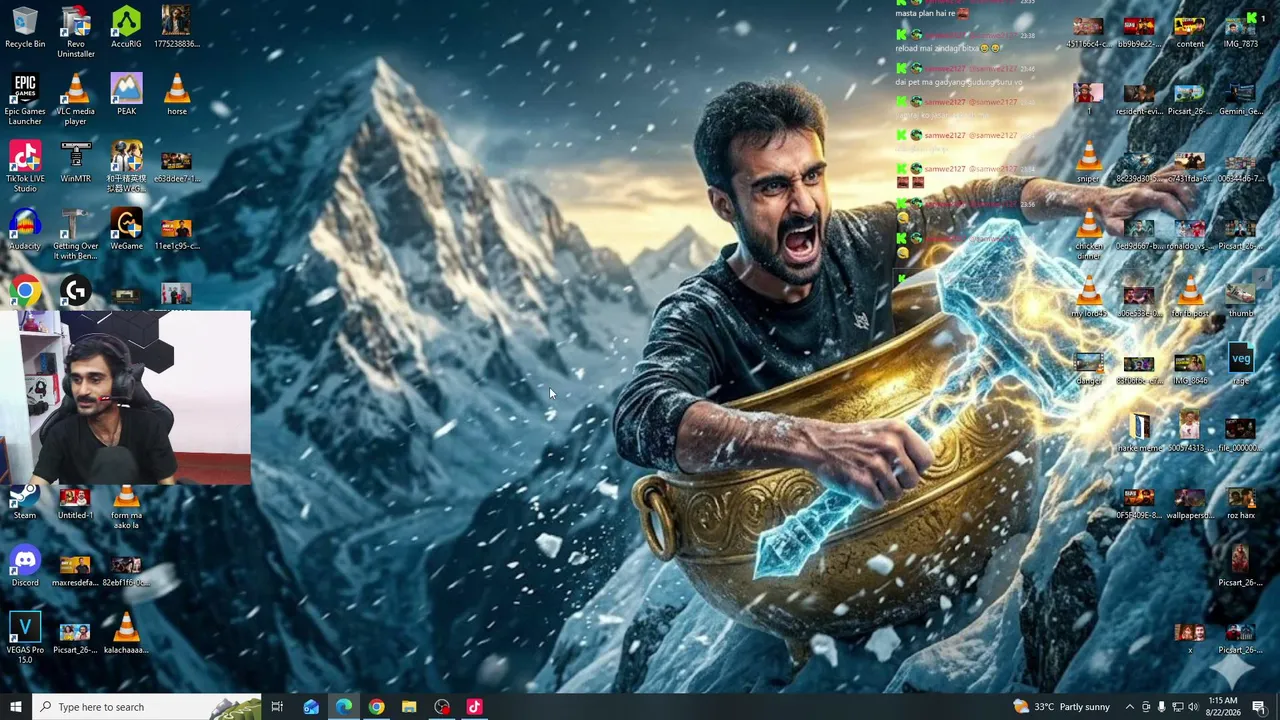1280x720 pixels.
Task: Select the 'for fb post' VLC file
Action: (x=1190, y=298)
